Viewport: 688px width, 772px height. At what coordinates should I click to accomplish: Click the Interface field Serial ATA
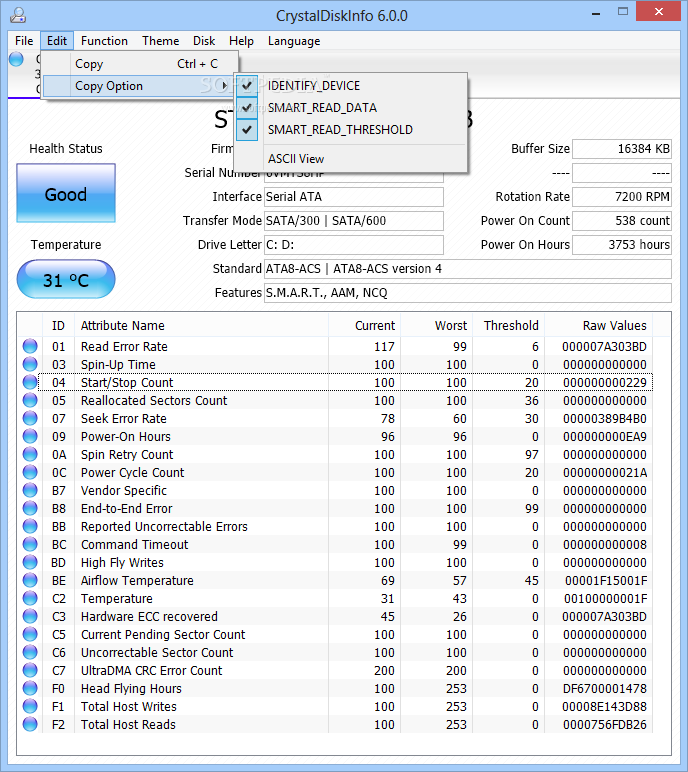tap(354, 197)
